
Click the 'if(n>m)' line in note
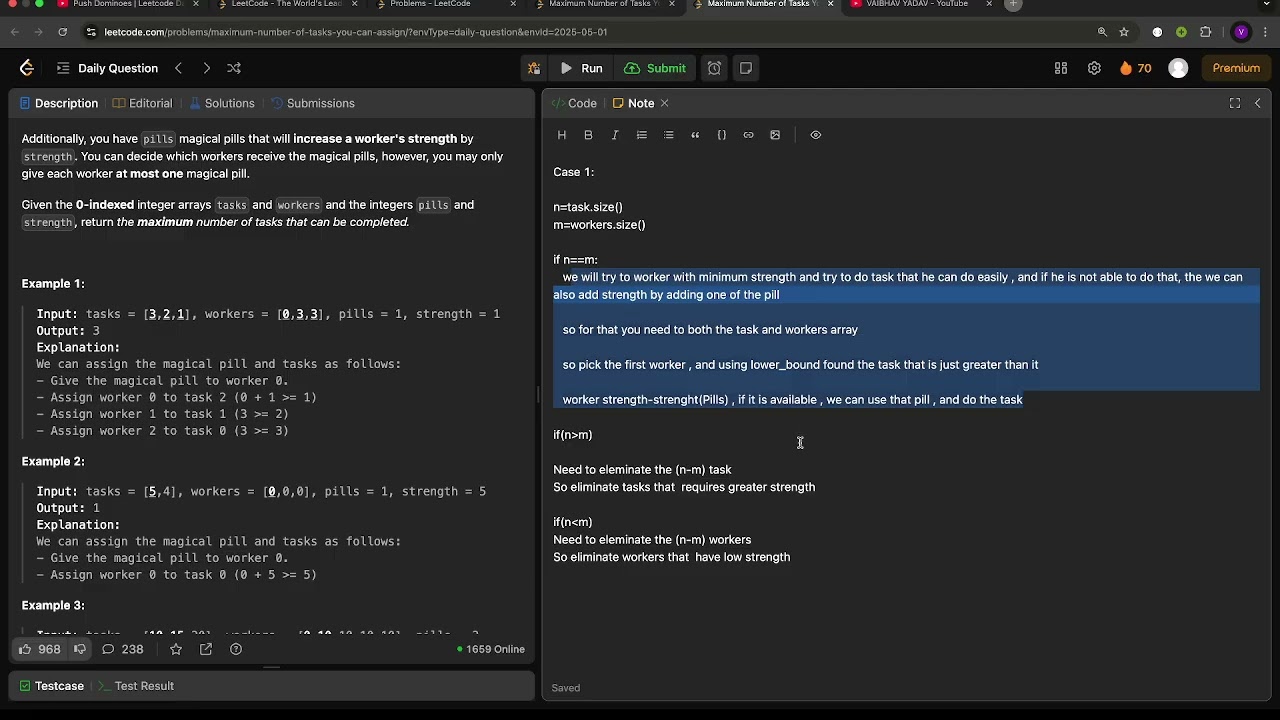573,435
